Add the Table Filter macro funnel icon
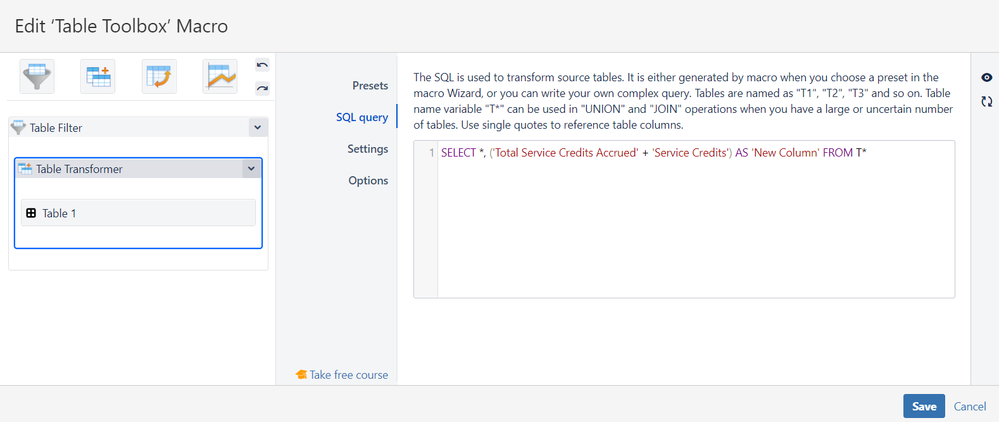The width and height of the screenshot is (999, 422). point(37,76)
